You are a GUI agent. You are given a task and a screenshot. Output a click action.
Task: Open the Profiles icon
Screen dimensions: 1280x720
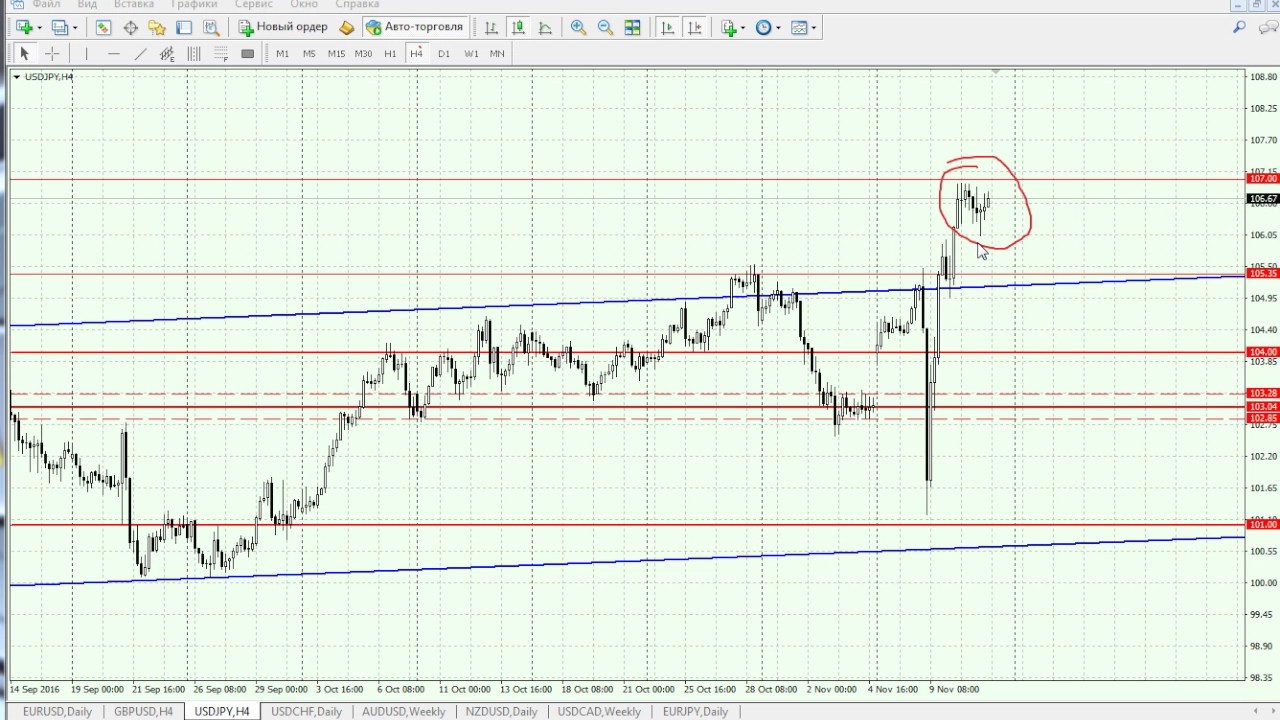point(60,28)
